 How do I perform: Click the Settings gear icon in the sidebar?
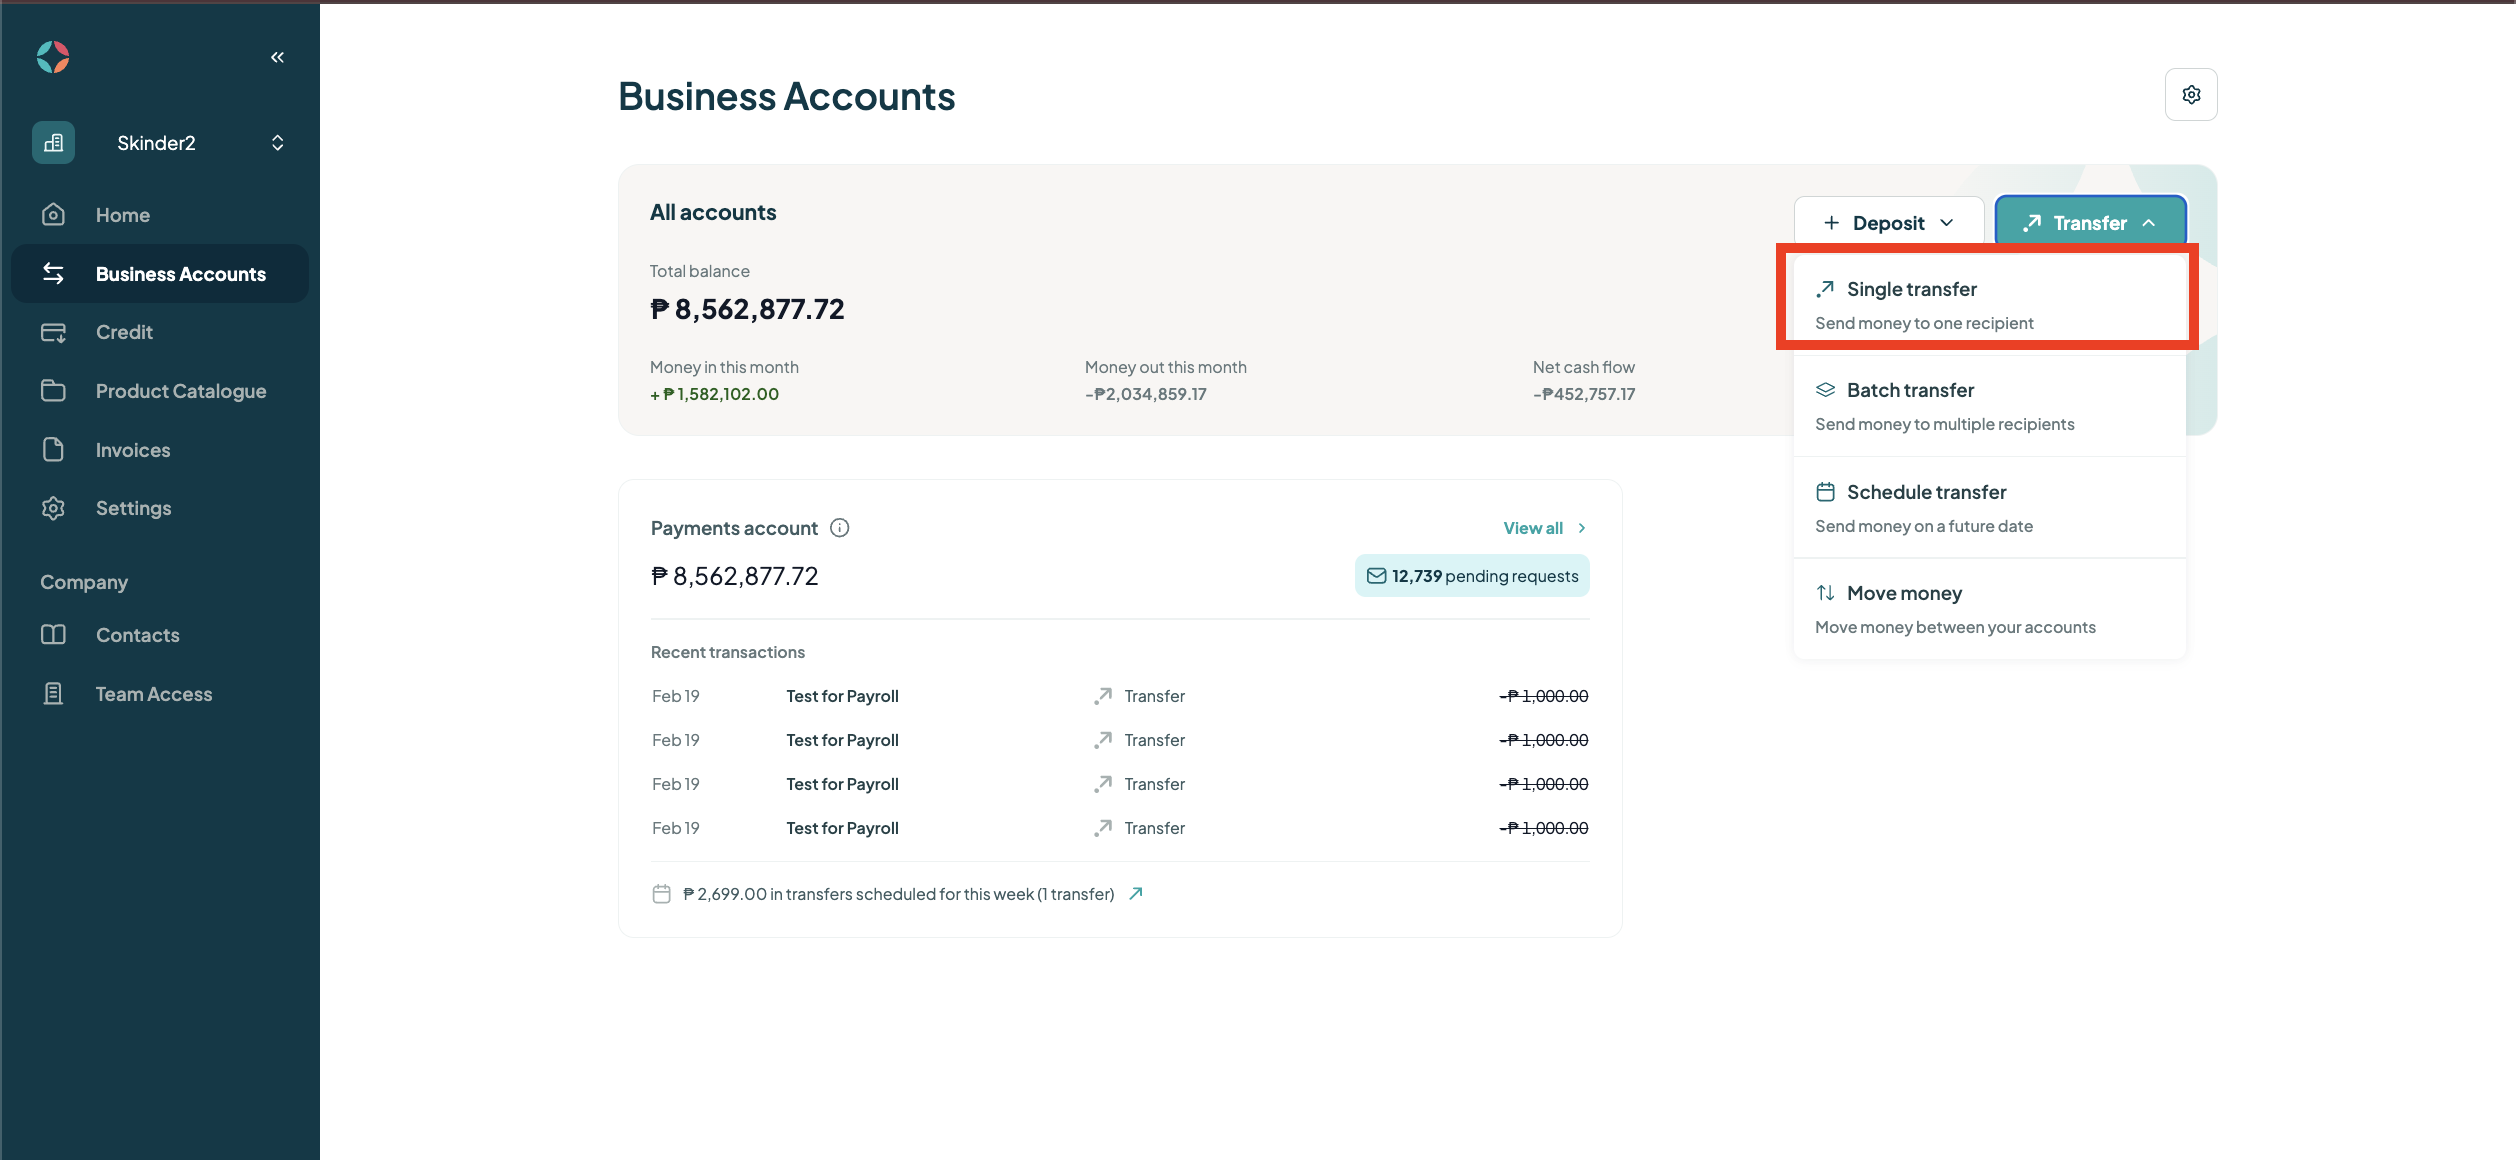(x=53, y=508)
